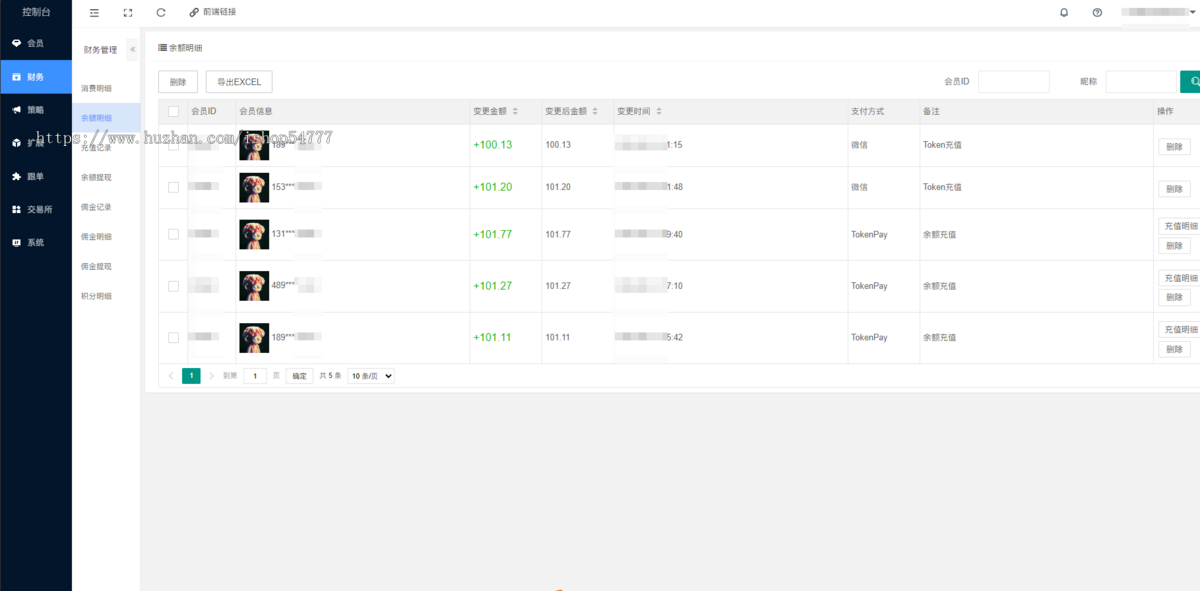This screenshot has width=1200, height=591.
Task: Open 消费明细 in the finance submenu
Action: (x=97, y=88)
